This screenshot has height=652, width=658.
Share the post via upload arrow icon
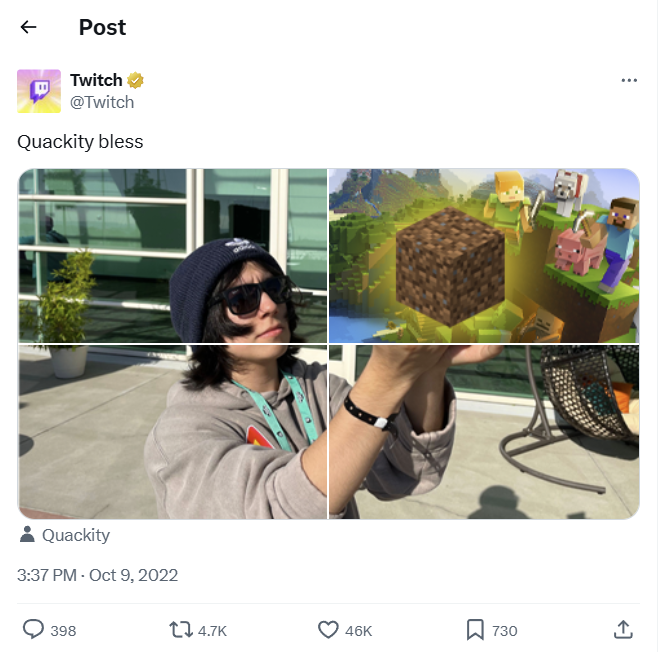[623, 629]
